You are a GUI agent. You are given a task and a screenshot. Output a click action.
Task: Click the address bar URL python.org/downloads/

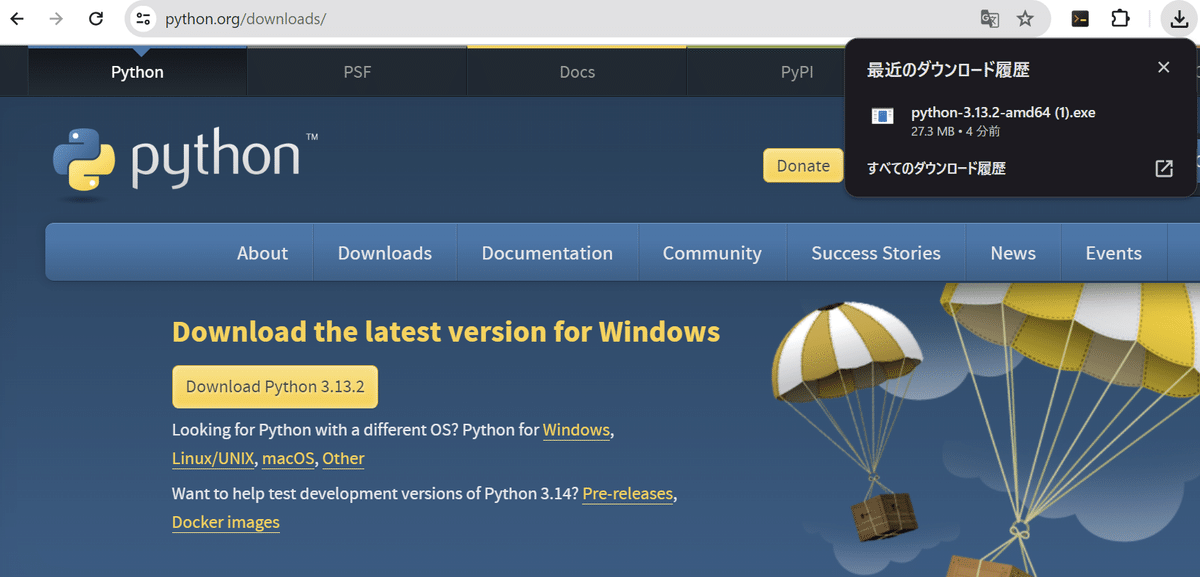click(x=245, y=19)
